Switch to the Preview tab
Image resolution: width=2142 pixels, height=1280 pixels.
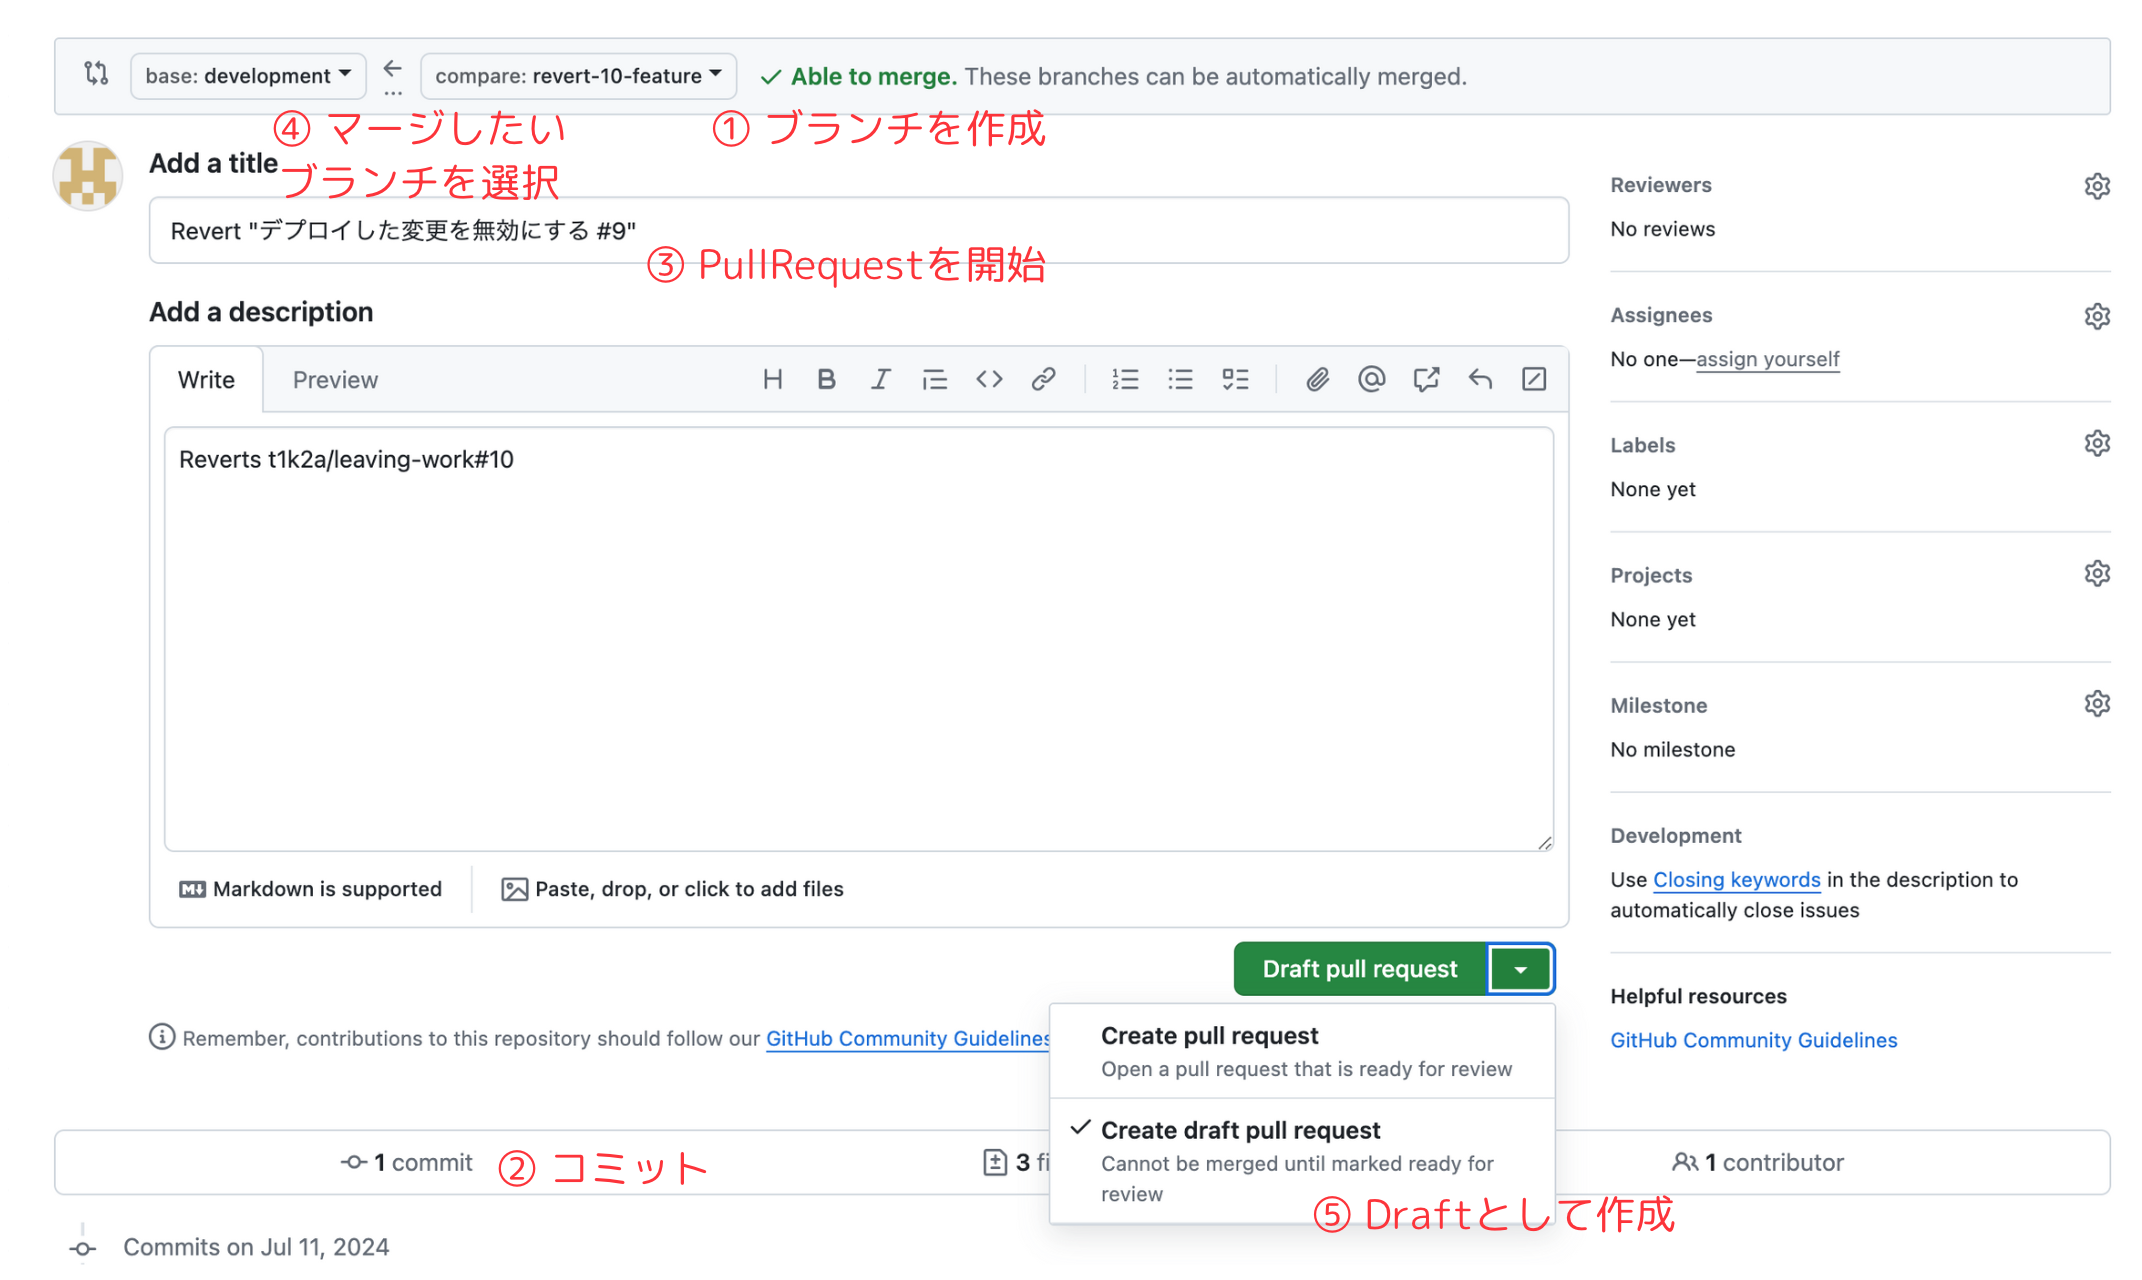[335, 379]
